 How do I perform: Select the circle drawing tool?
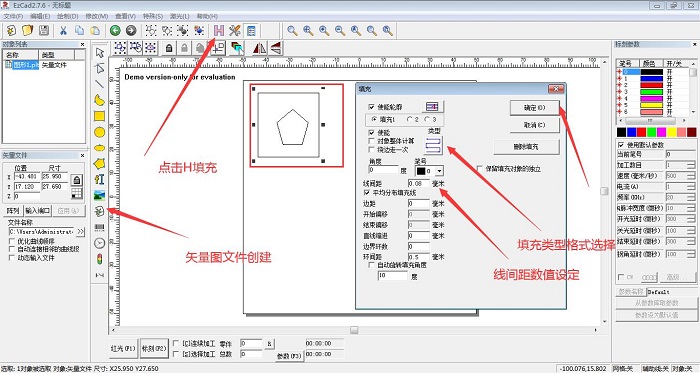[99, 132]
